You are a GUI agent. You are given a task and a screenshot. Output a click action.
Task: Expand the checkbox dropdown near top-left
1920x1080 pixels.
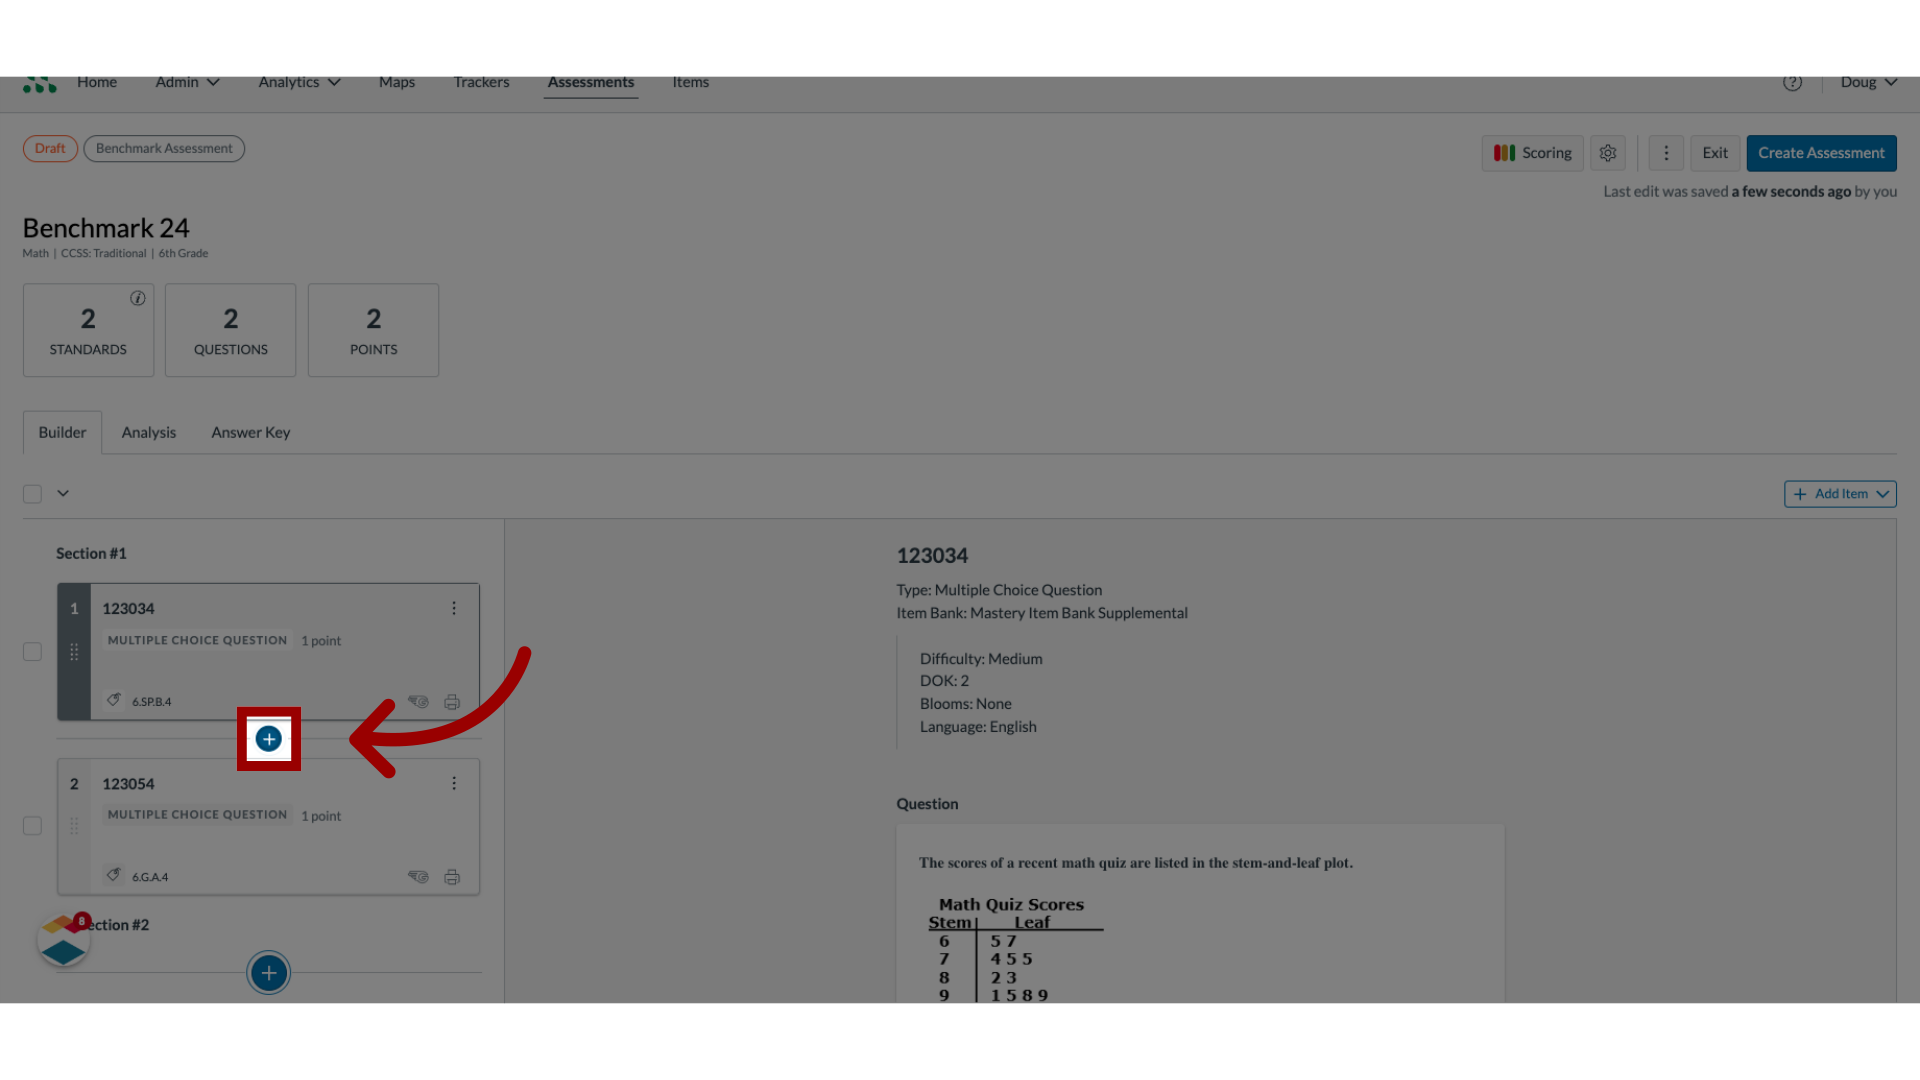63,493
